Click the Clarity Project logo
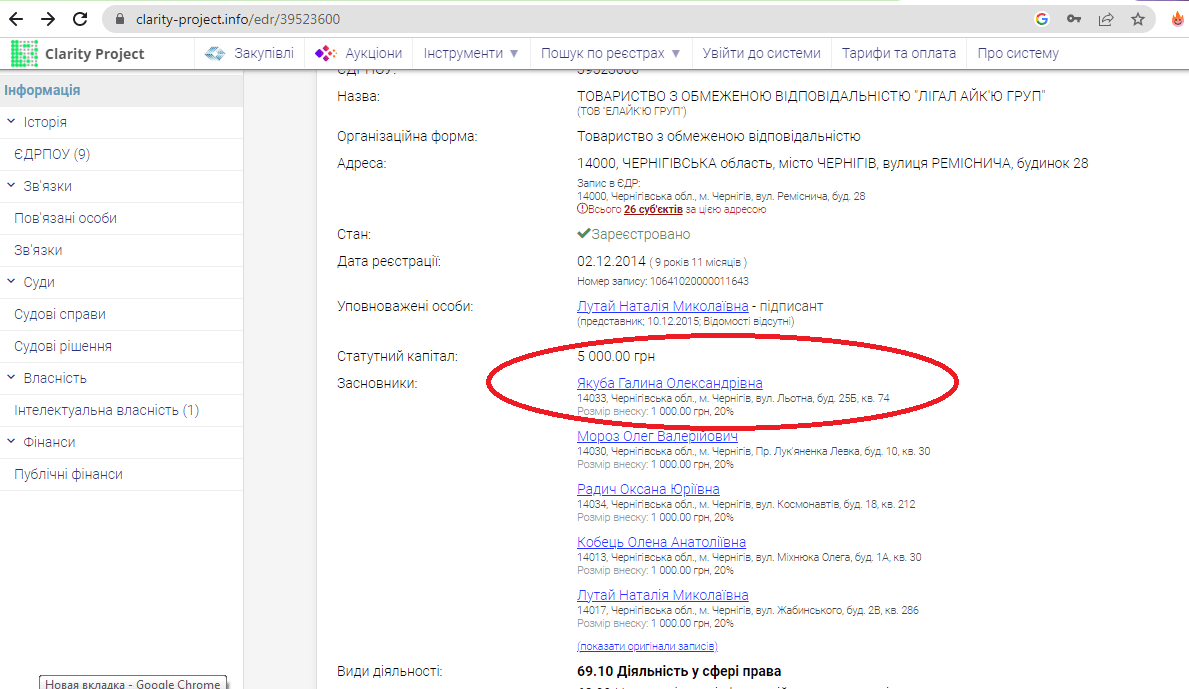 pos(78,54)
